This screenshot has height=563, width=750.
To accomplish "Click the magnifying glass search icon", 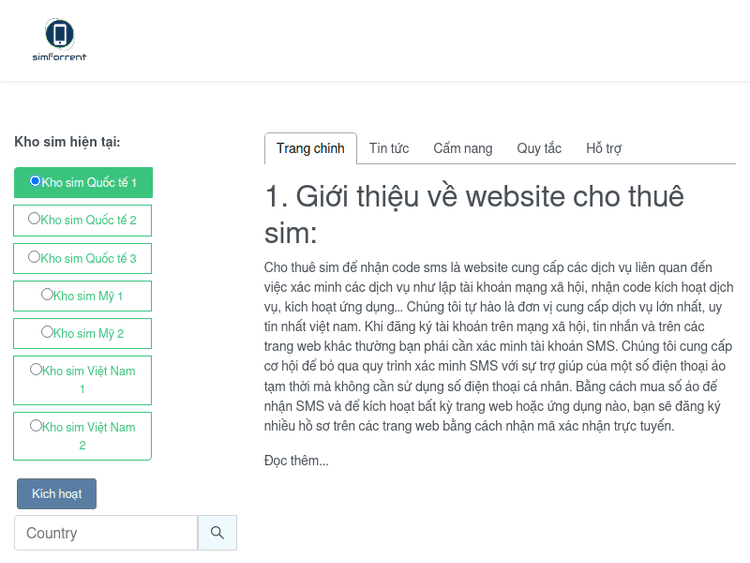I will click(x=217, y=533).
